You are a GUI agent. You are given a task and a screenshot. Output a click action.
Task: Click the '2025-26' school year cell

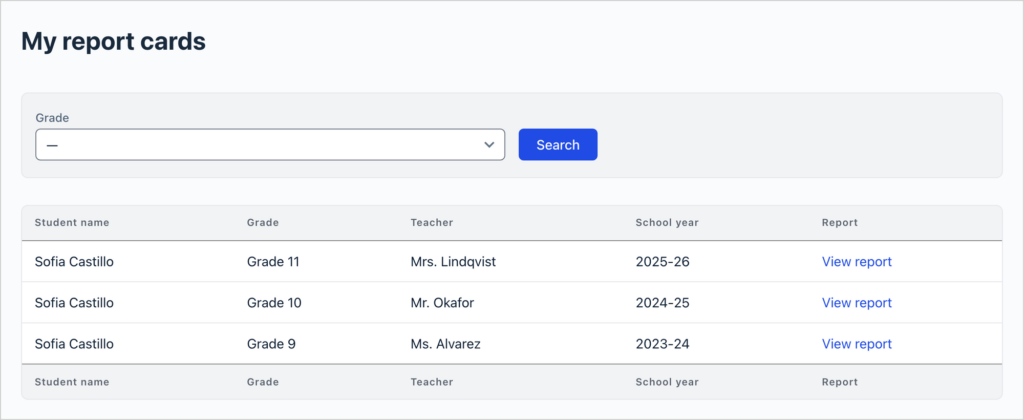[x=662, y=262]
